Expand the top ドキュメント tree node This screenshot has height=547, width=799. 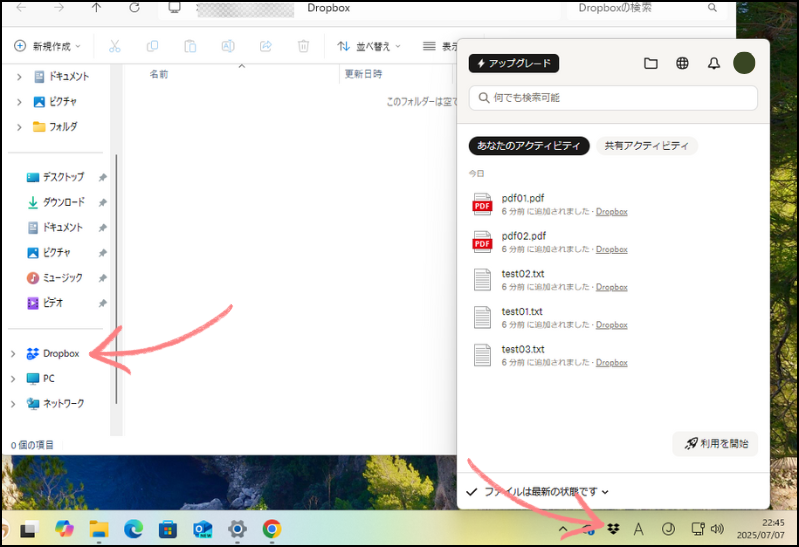(x=19, y=77)
